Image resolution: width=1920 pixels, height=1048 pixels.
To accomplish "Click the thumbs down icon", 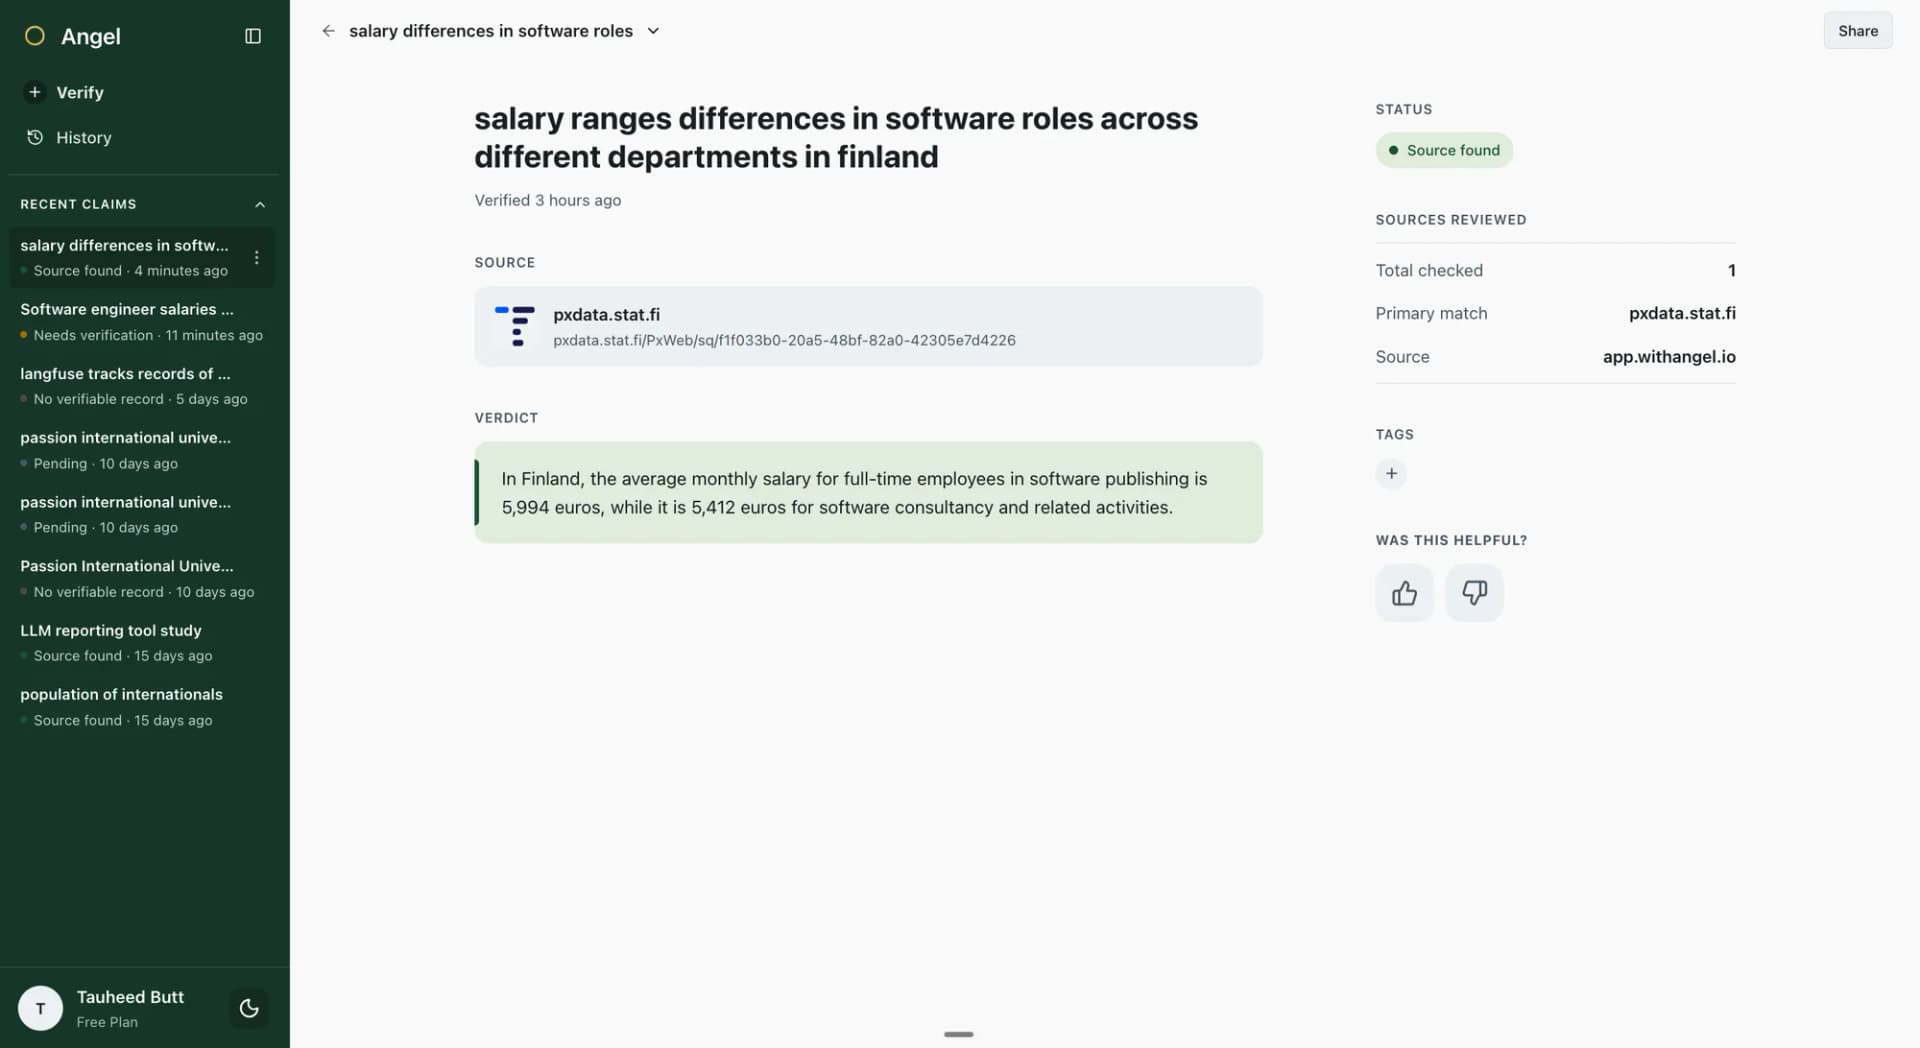I will point(1474,593).
